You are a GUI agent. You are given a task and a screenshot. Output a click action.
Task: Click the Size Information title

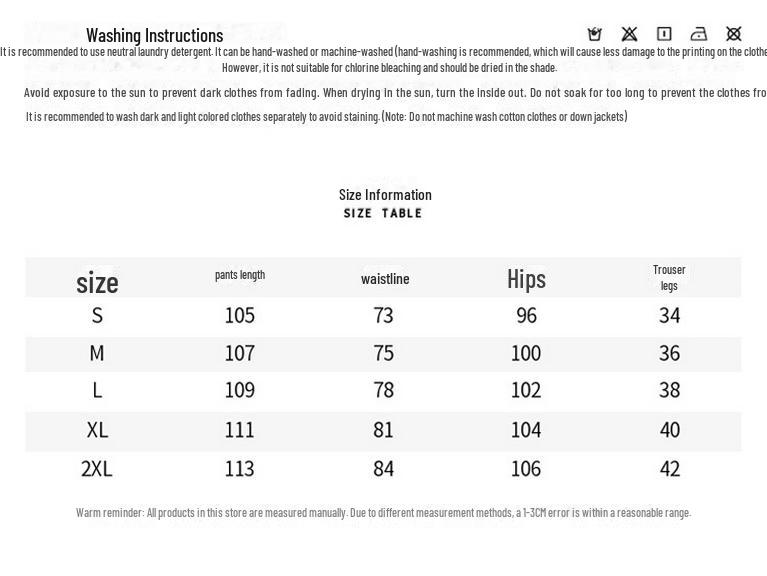[385, 195]
